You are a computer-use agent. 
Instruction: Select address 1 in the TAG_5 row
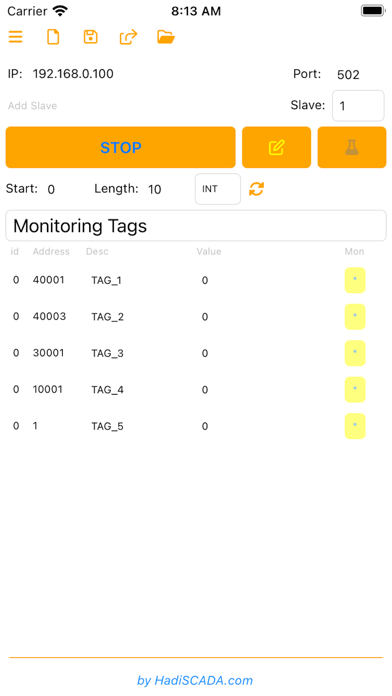coord(35,426)
